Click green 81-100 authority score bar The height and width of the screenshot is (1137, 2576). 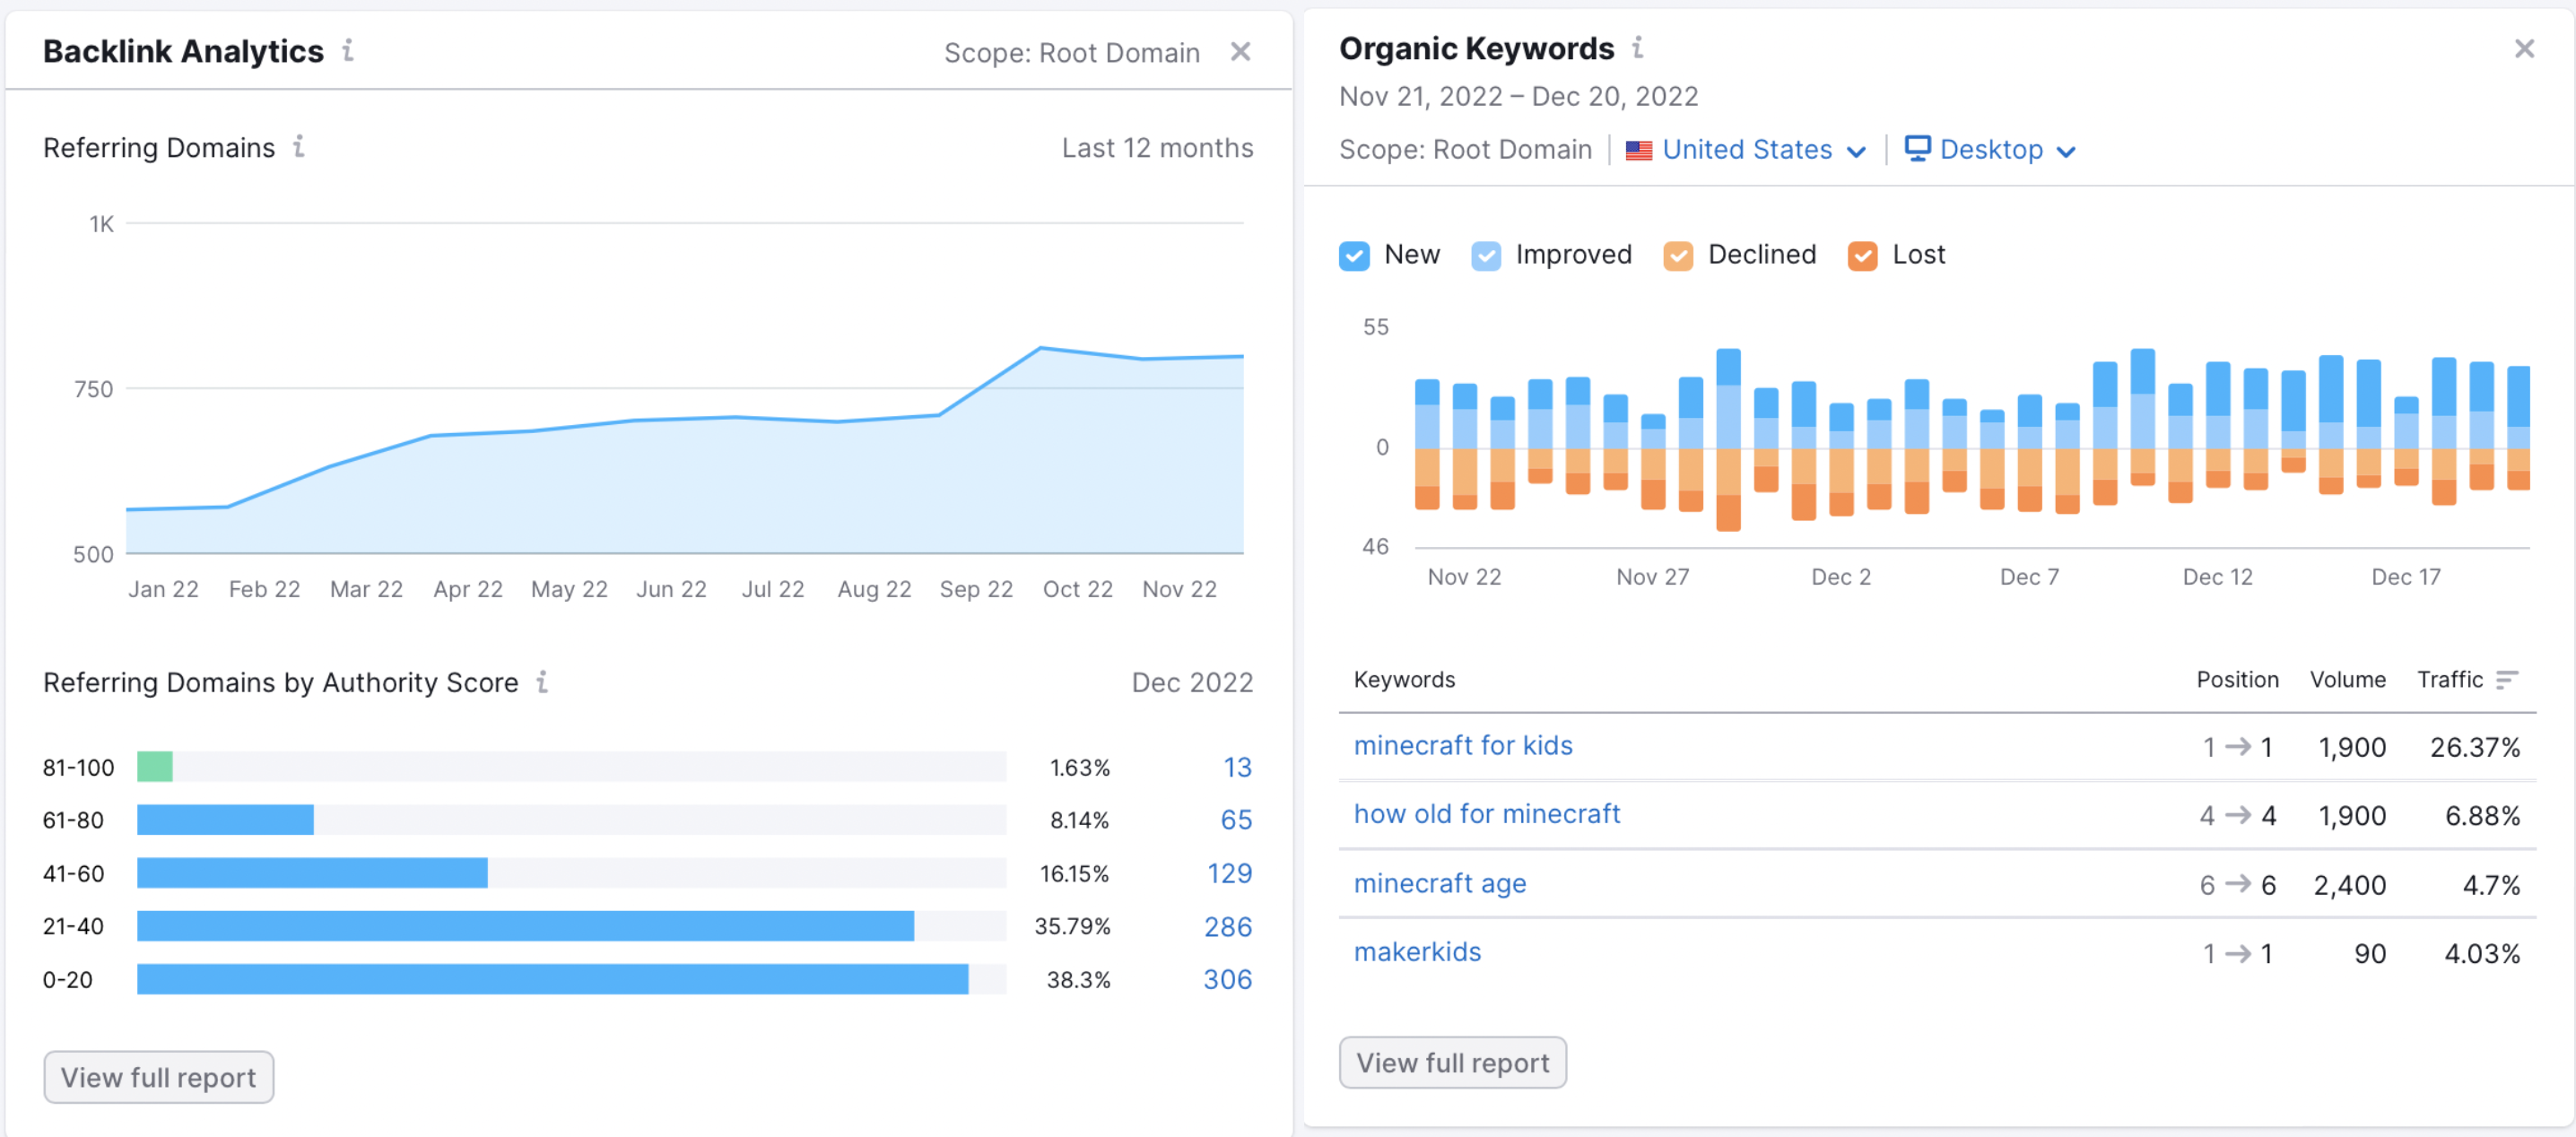tap(155, 767)
